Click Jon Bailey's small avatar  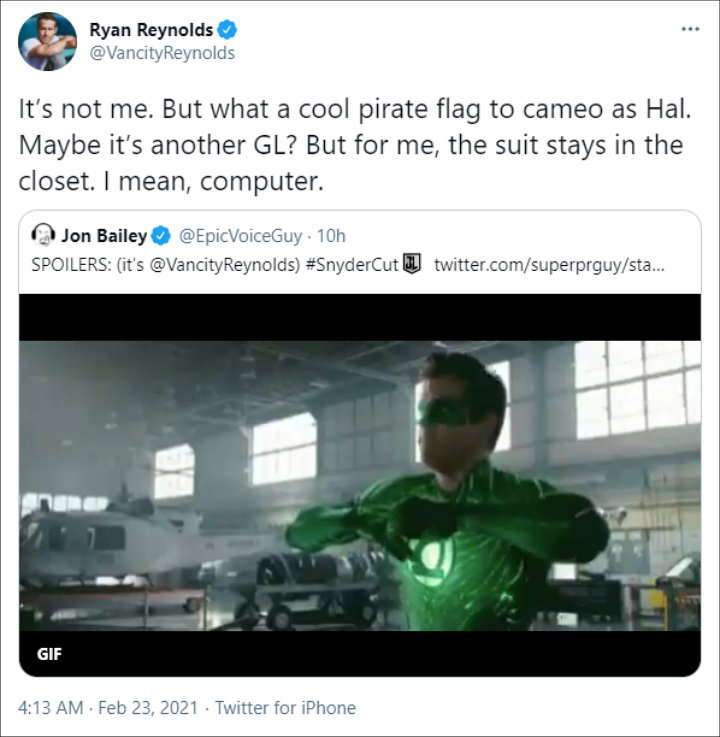pos(43,235)
